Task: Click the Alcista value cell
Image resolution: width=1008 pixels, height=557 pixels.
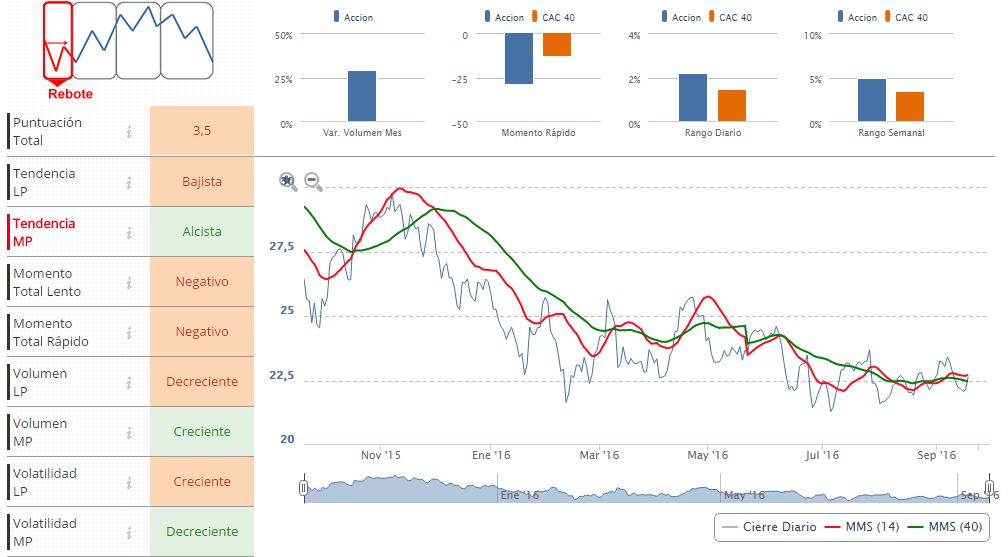Action: [x=202, y=232]
